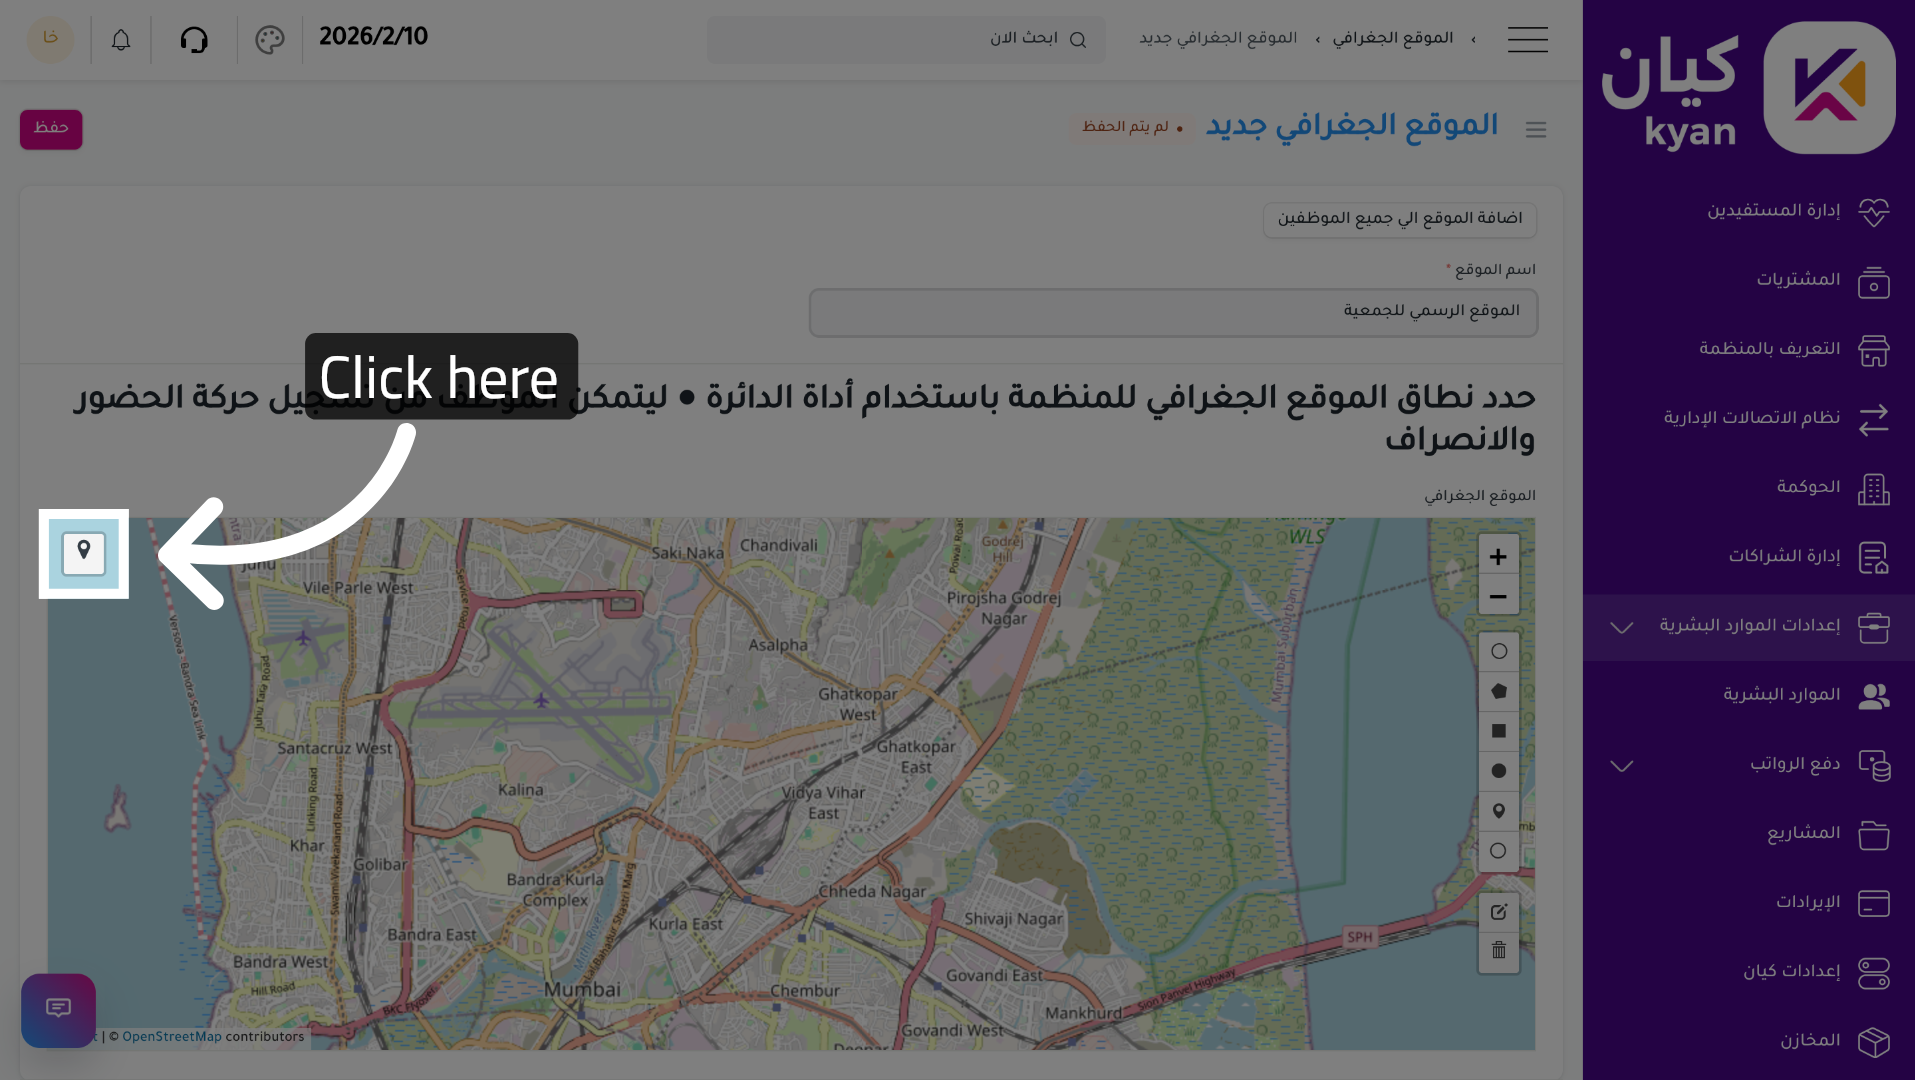Select the polygon draw tool

tap(1498, 691)
